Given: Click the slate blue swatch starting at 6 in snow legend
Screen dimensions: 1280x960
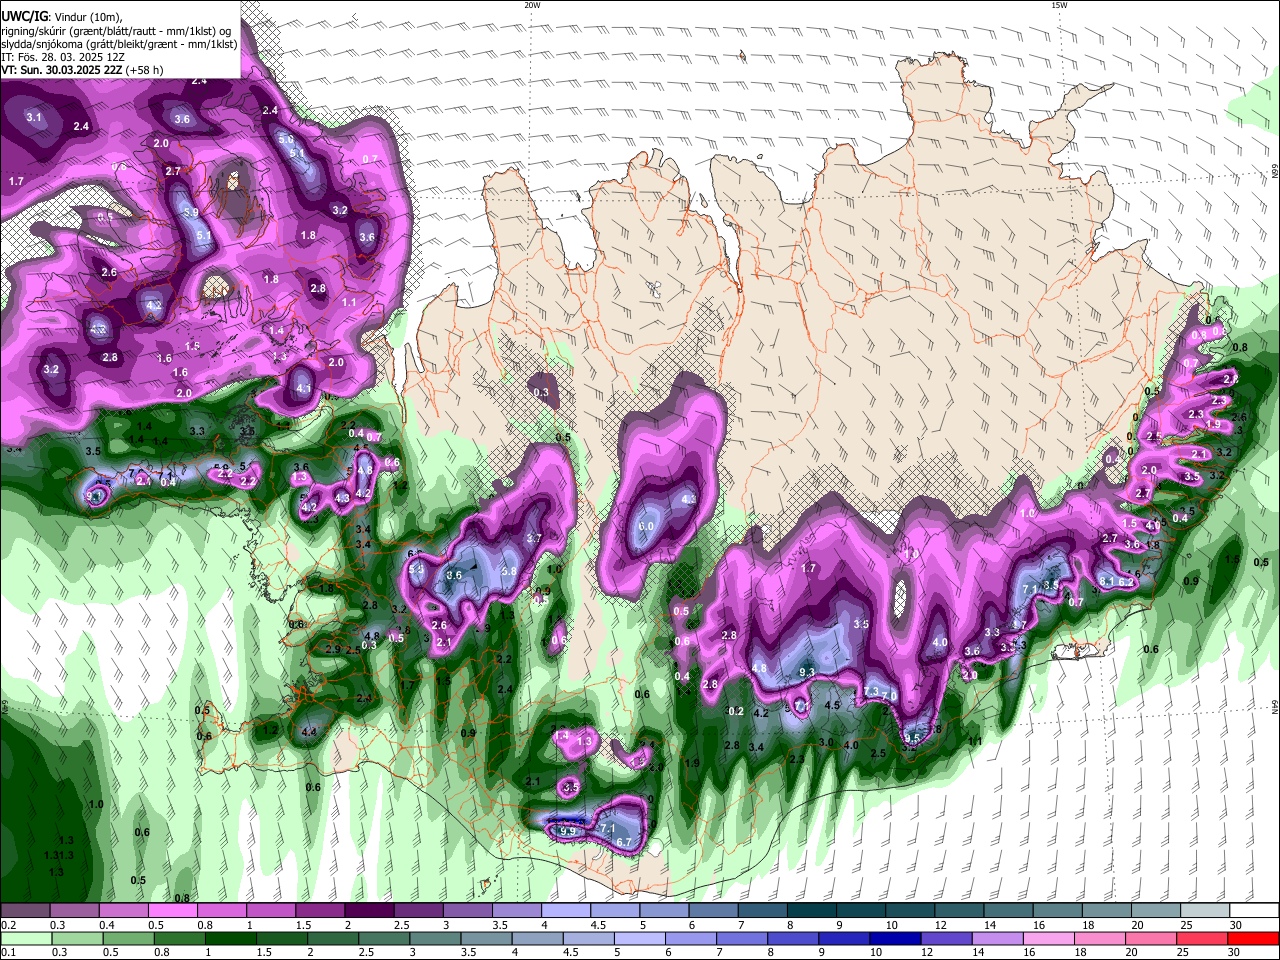Looking at the screenshot, I should click(x=712, y=911).
